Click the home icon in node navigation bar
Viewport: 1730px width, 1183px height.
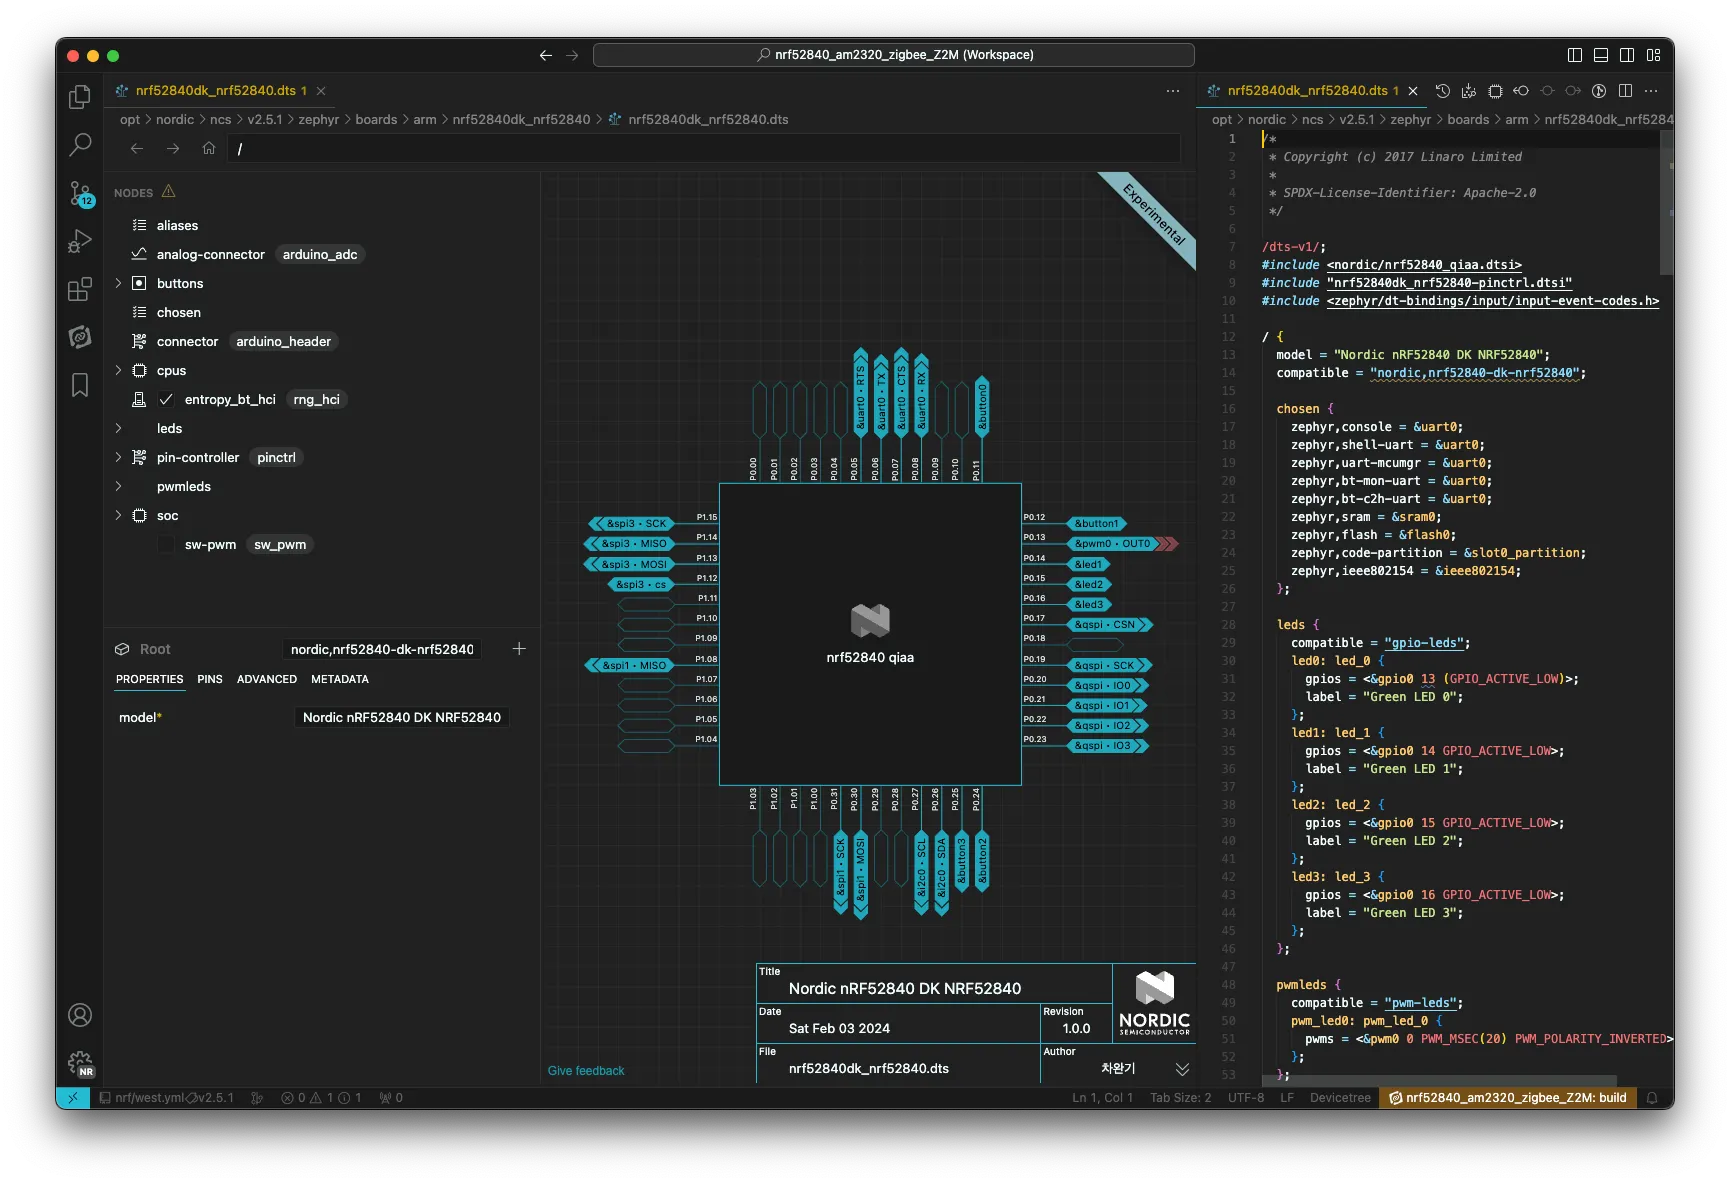pyautogui.click(x=209, y=148)
